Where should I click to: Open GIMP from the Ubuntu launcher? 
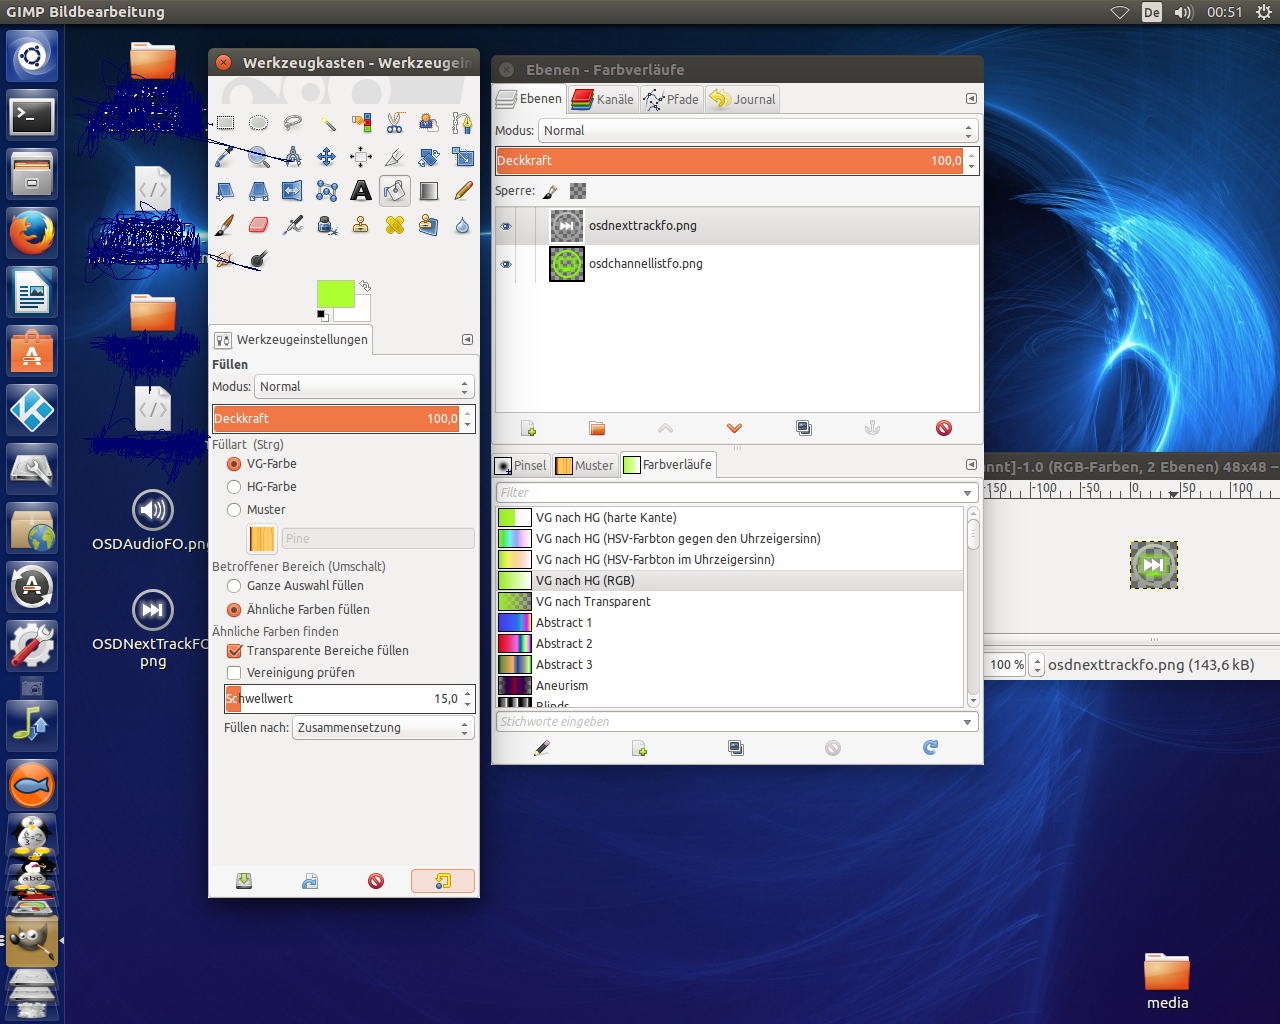coord(32,941)
